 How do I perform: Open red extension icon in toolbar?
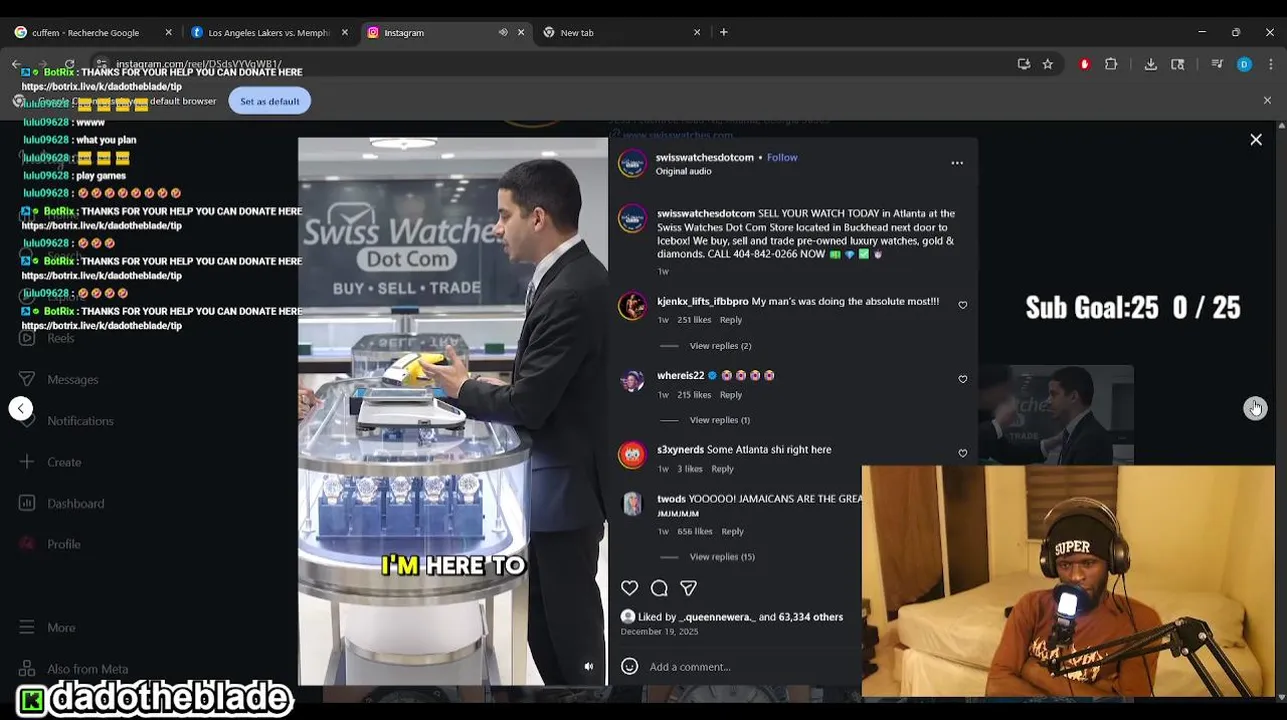(1084, 65)
